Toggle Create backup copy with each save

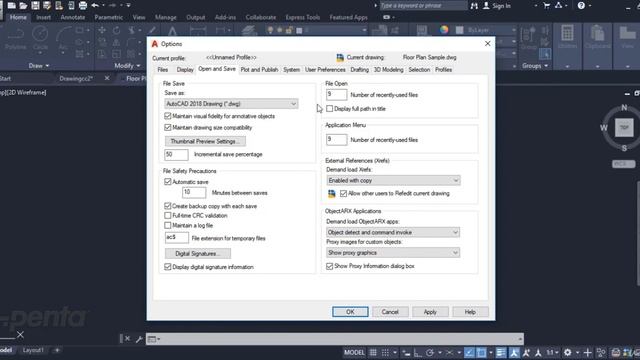coord(167,206)
